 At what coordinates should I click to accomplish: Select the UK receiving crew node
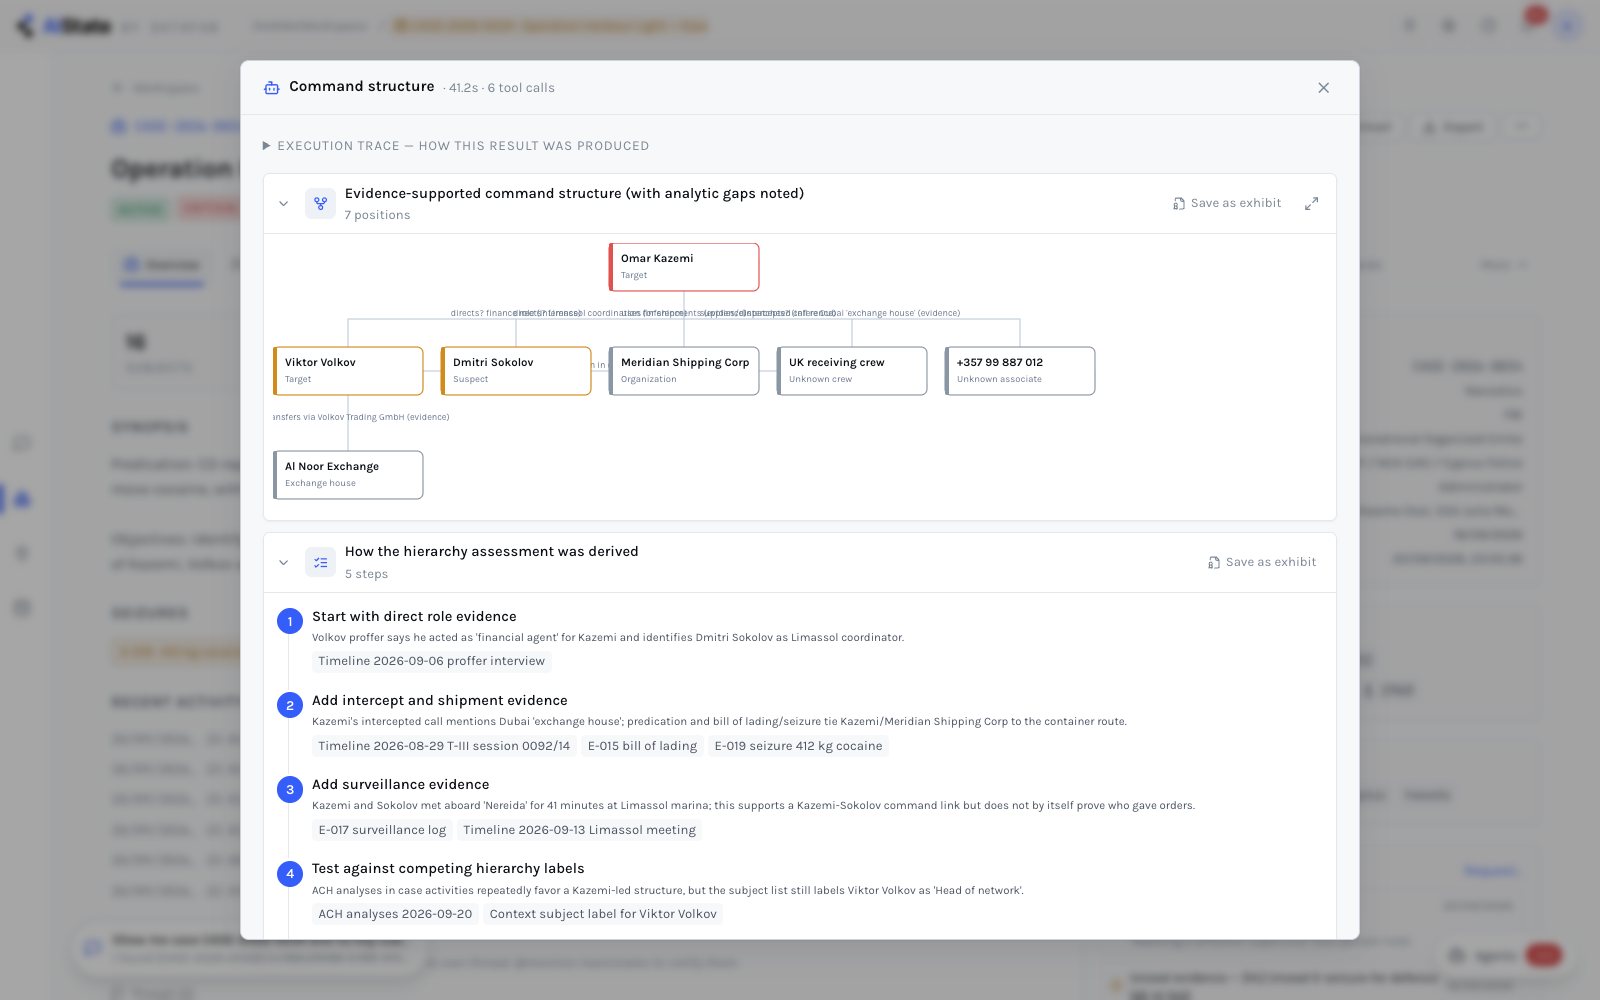coord(852,371)
